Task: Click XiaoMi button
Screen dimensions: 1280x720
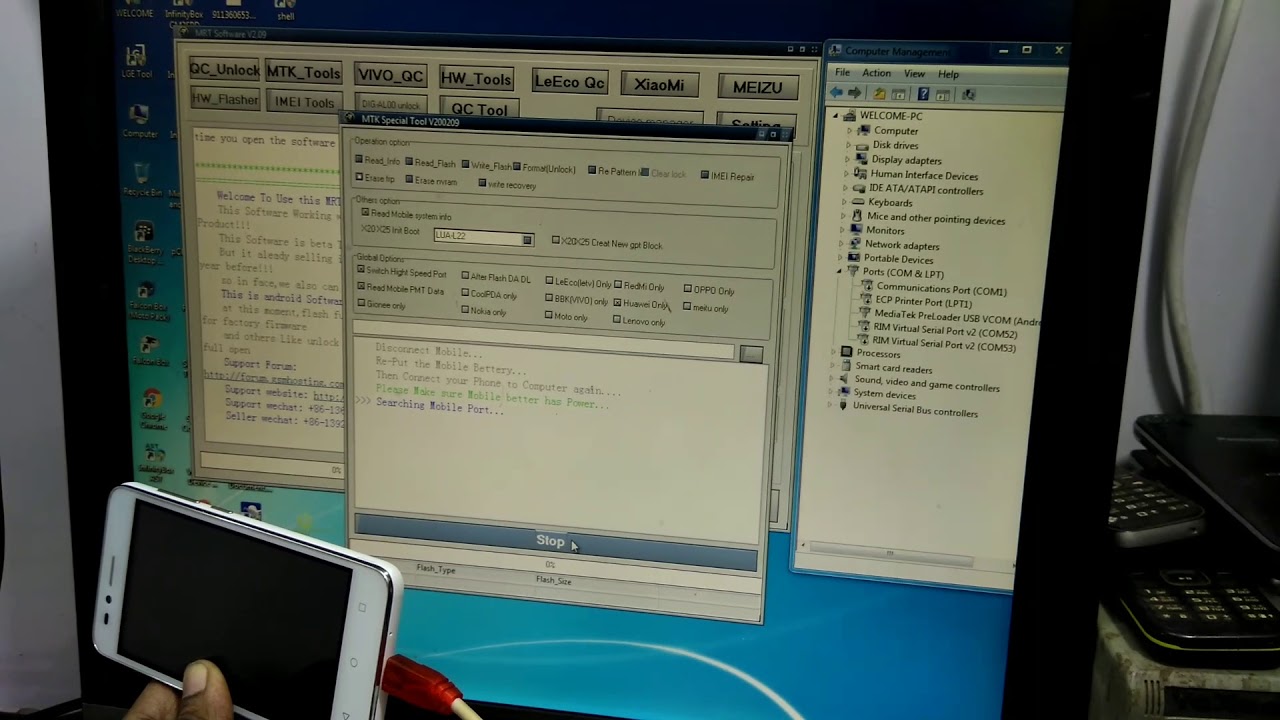Action: coord(659,85)
